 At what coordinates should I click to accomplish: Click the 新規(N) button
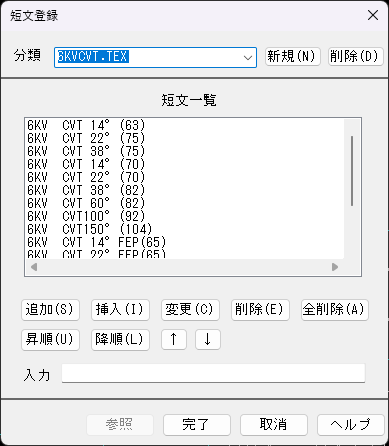click(293, 56)
